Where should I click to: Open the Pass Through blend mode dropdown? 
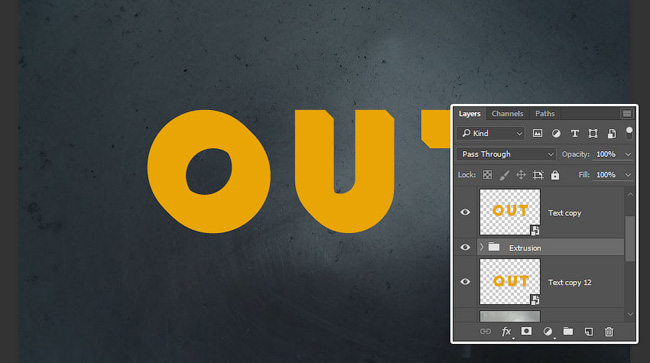[x=506, y=154]
